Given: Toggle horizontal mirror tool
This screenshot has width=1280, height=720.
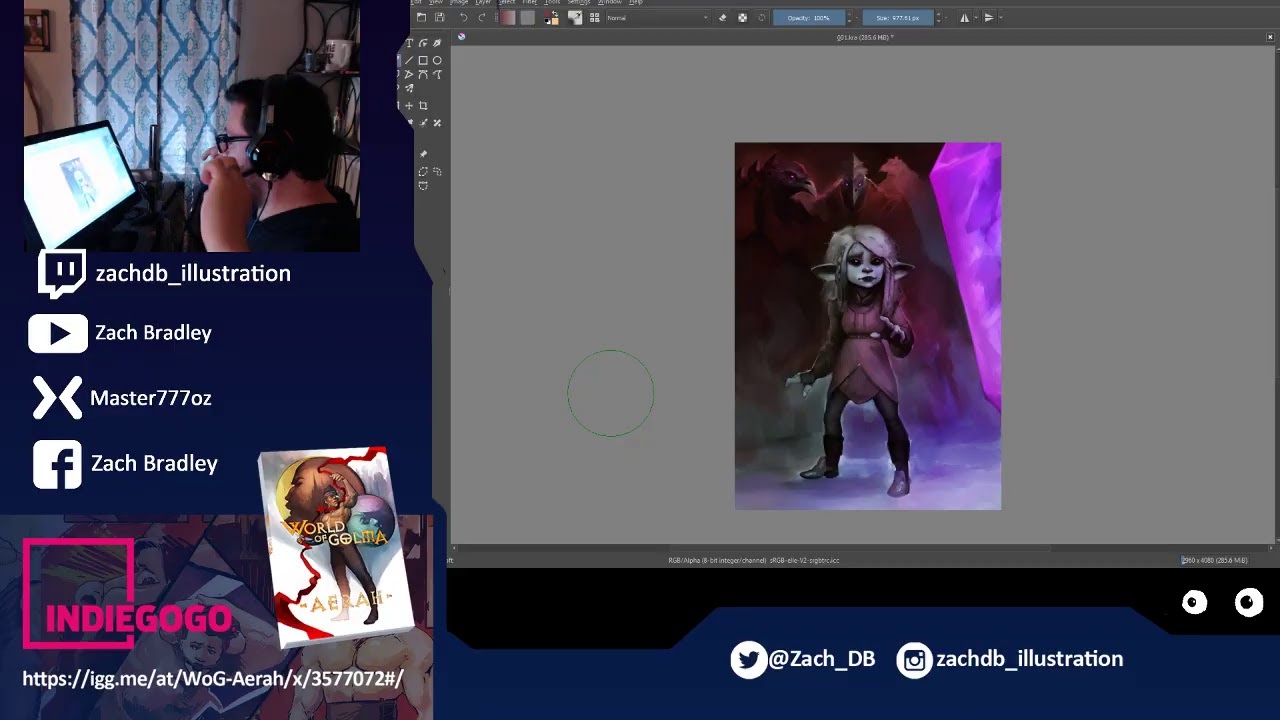Looking at the screenshot, I should (964, 18).
